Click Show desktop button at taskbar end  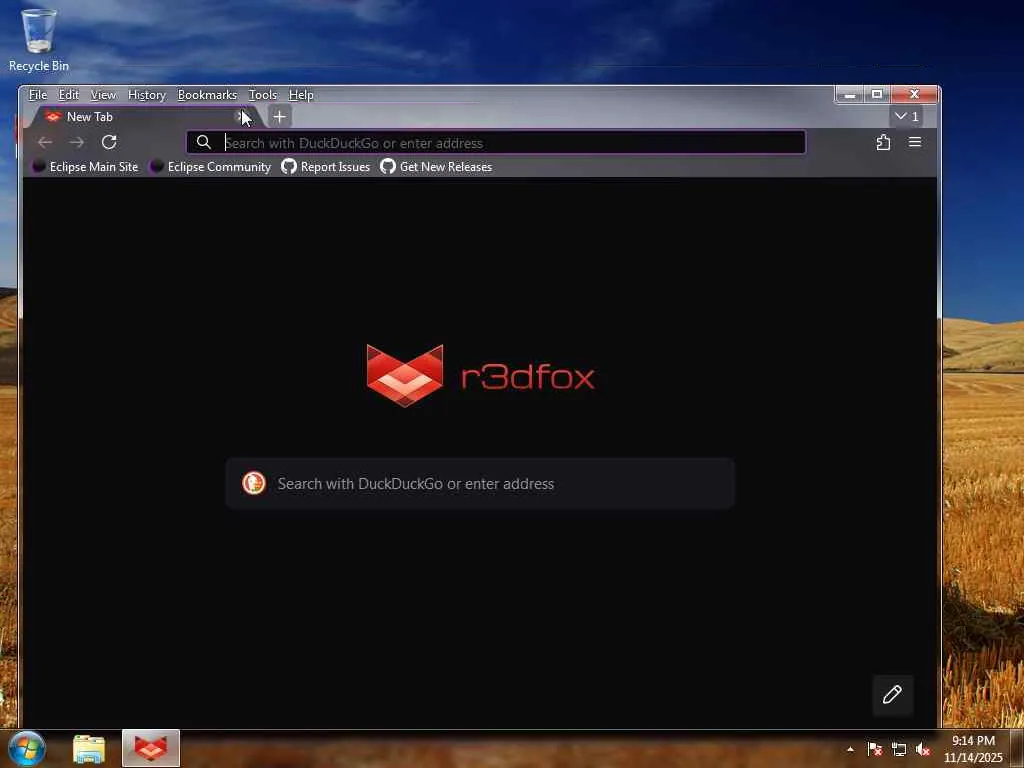1017,749
